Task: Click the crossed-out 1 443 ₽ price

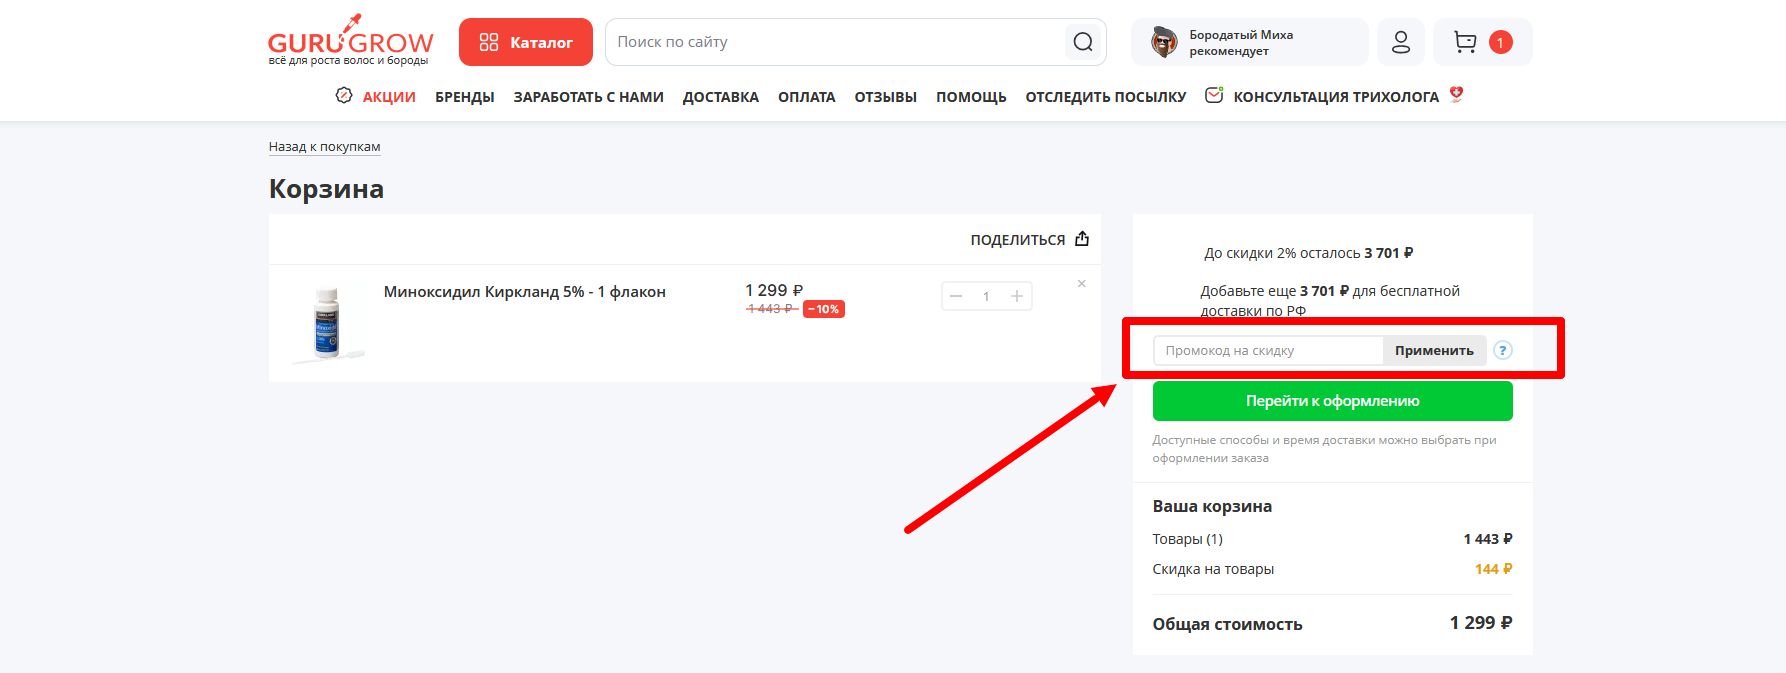Action: 772,309
